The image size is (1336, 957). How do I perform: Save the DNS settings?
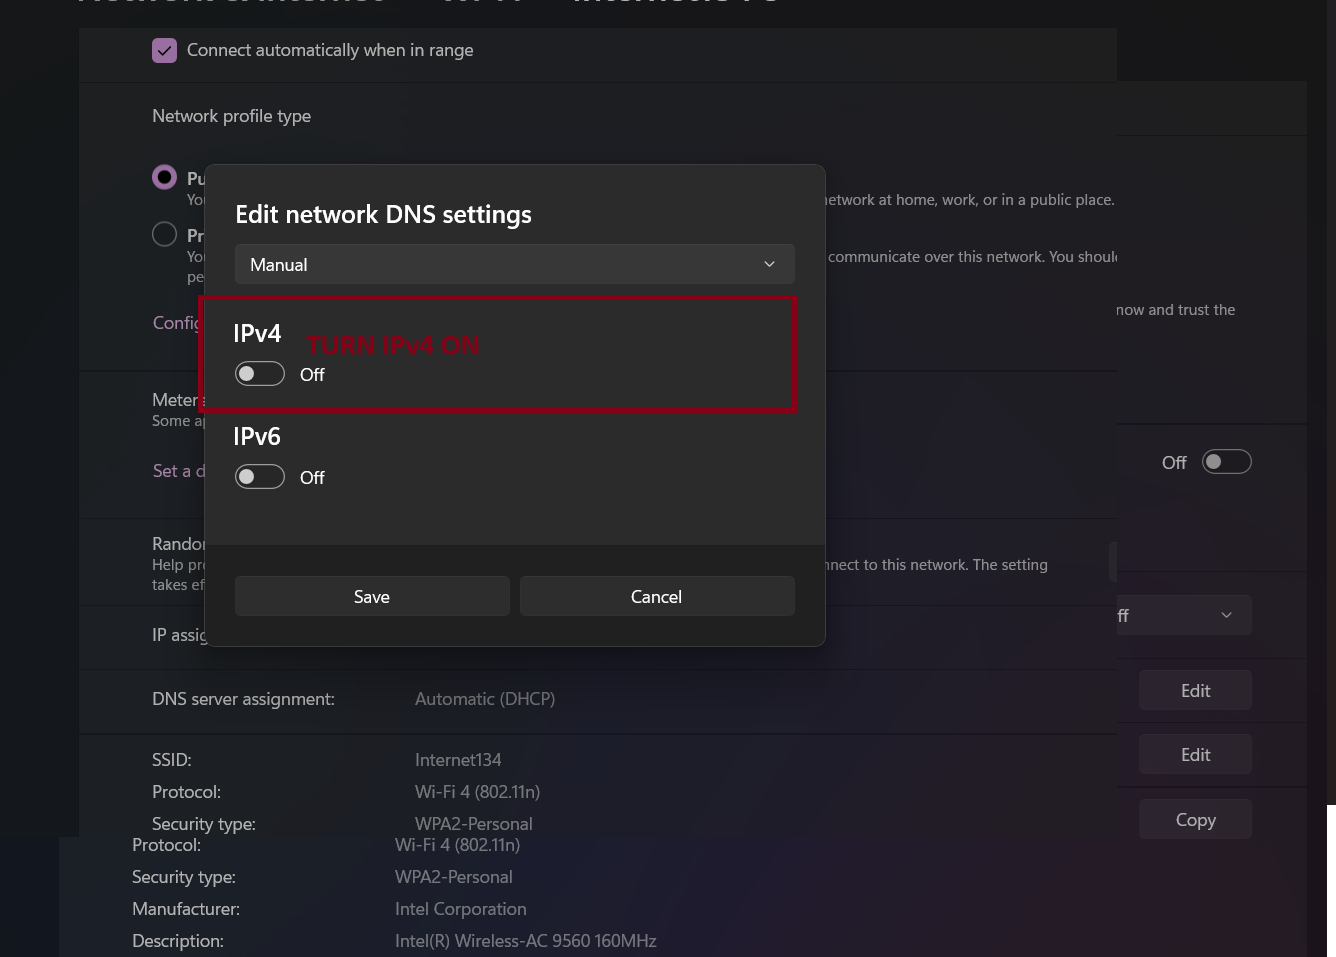click(372, 596)
